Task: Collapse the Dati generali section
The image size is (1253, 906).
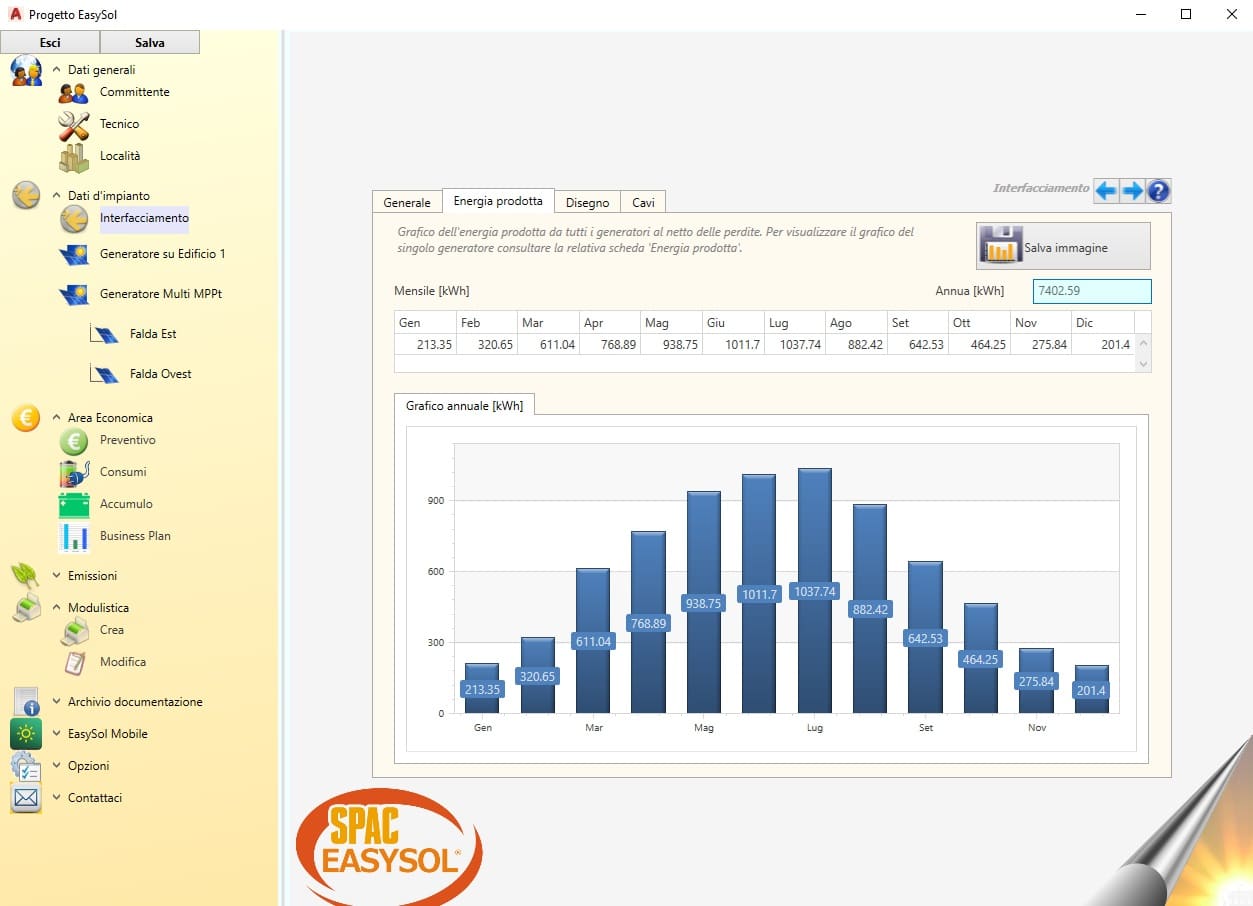Action: pos(57,70)
